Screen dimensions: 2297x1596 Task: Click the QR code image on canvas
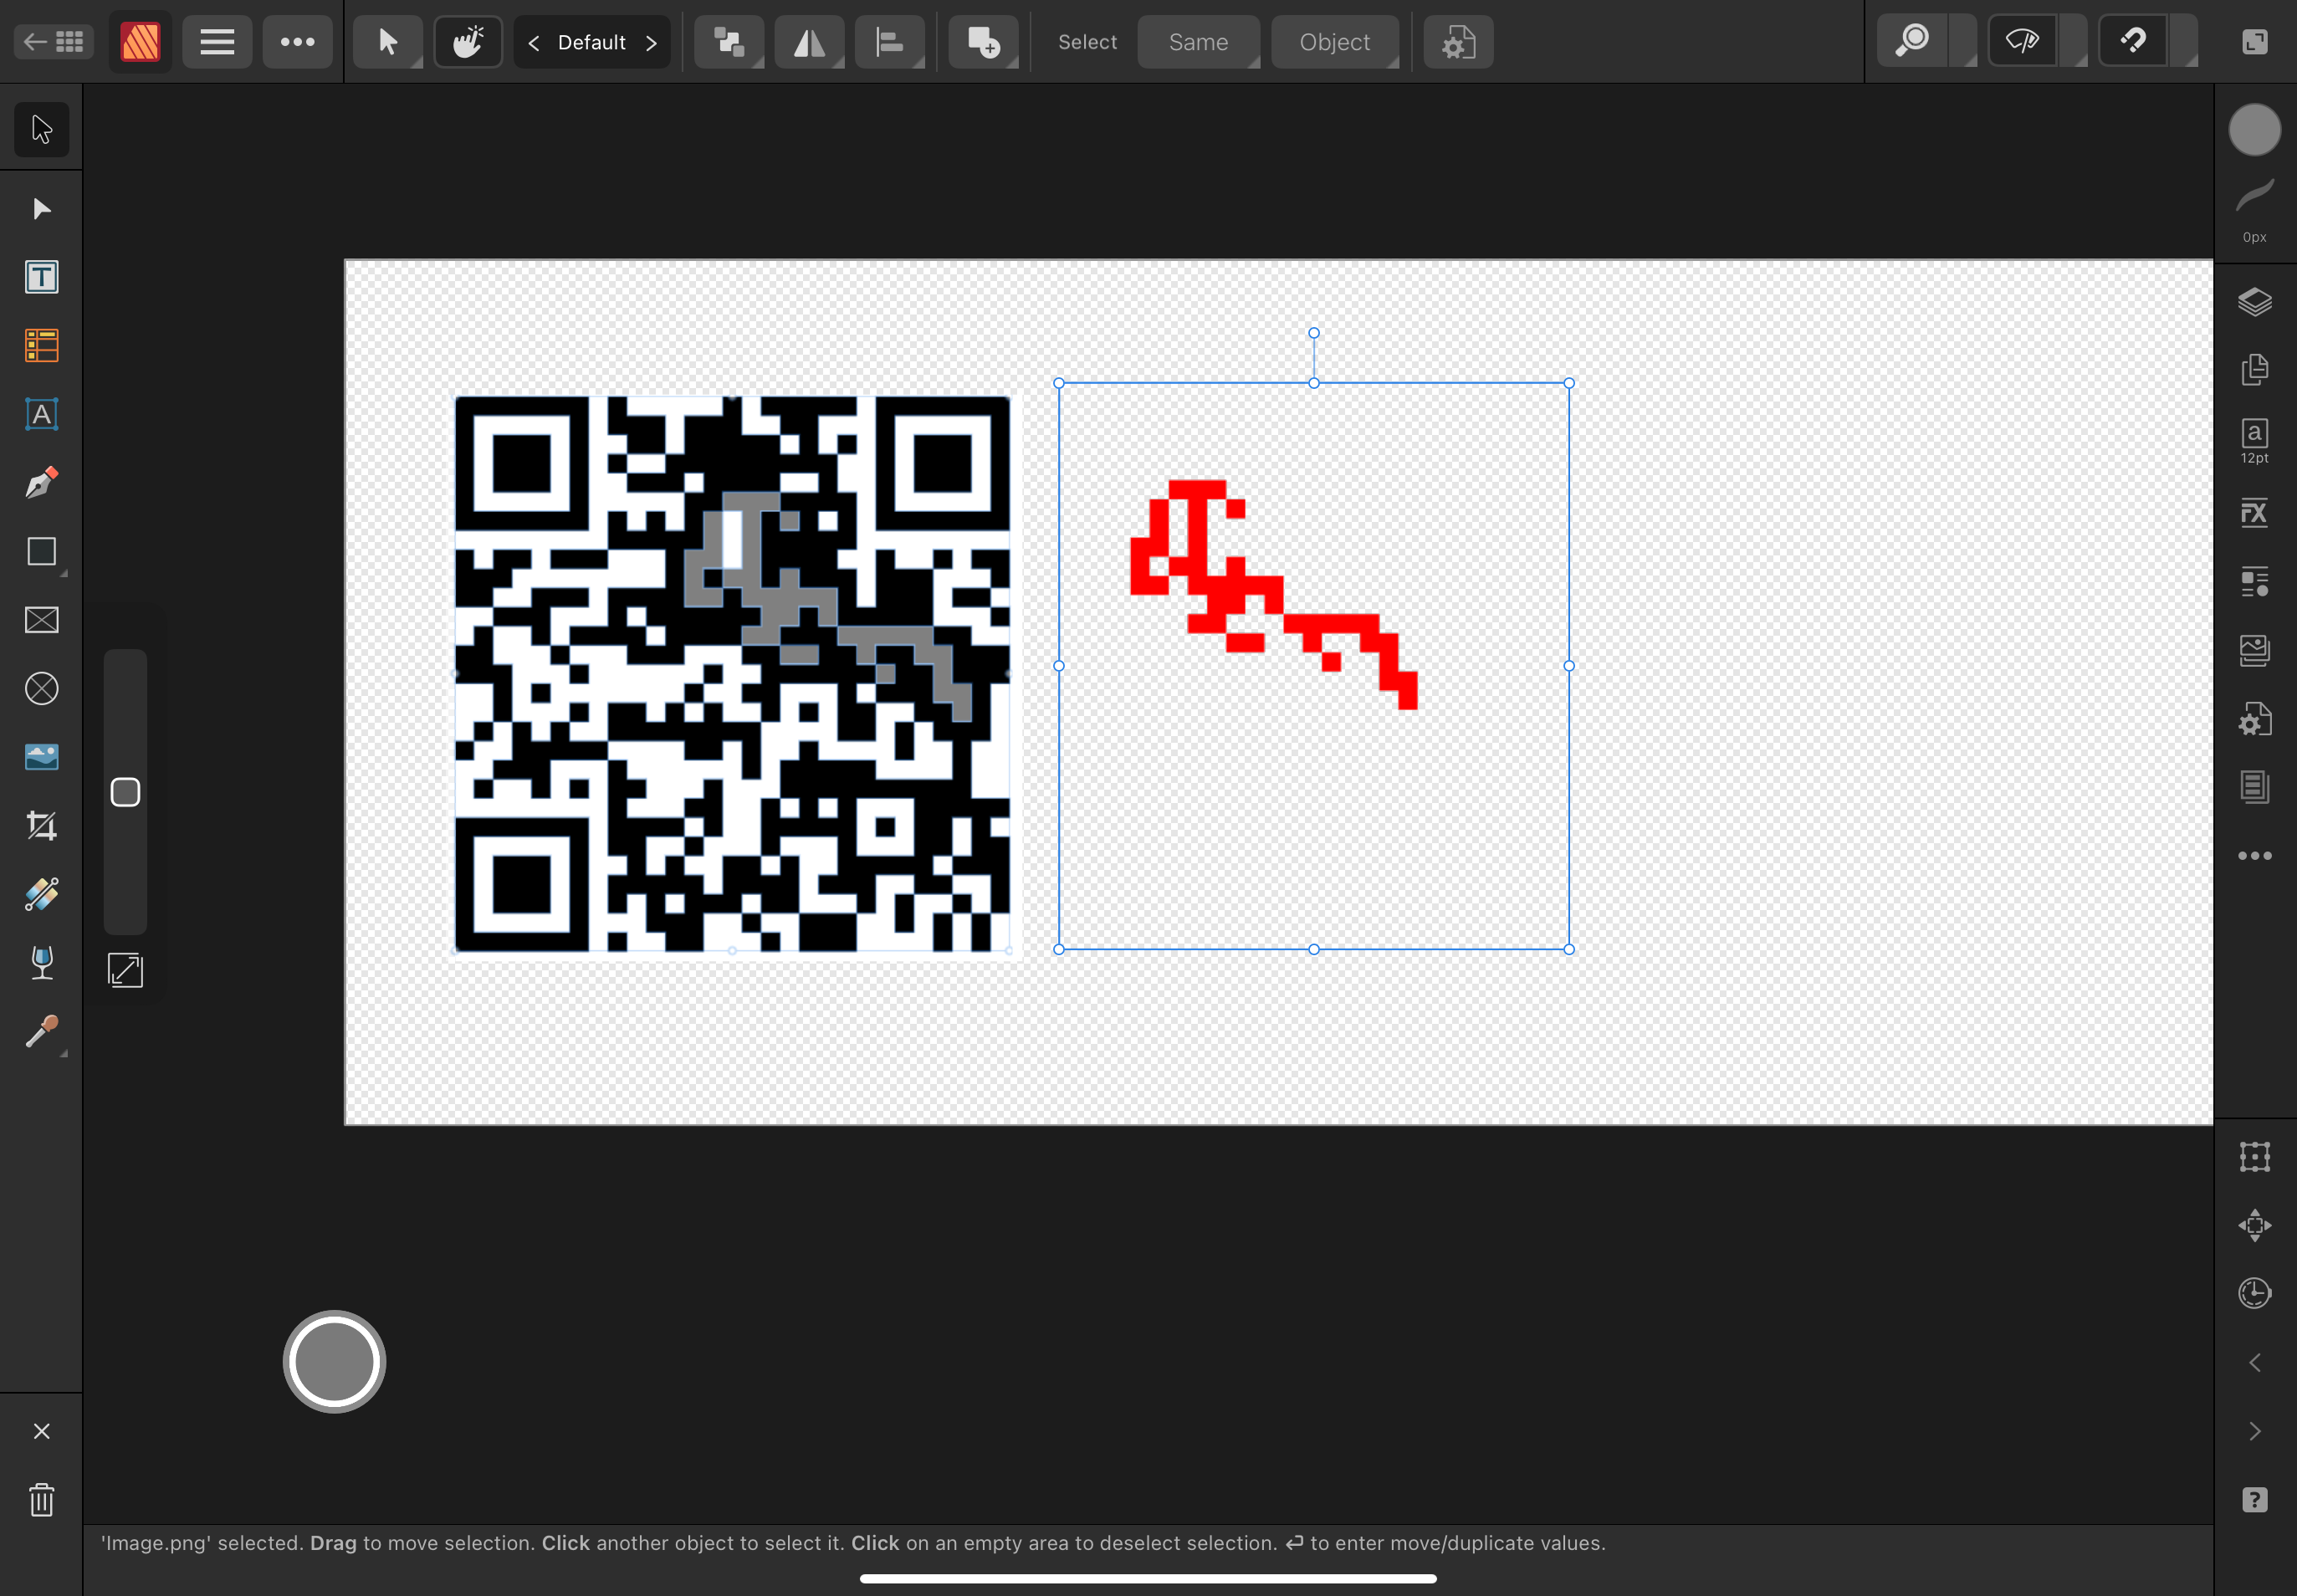[732, 673]
